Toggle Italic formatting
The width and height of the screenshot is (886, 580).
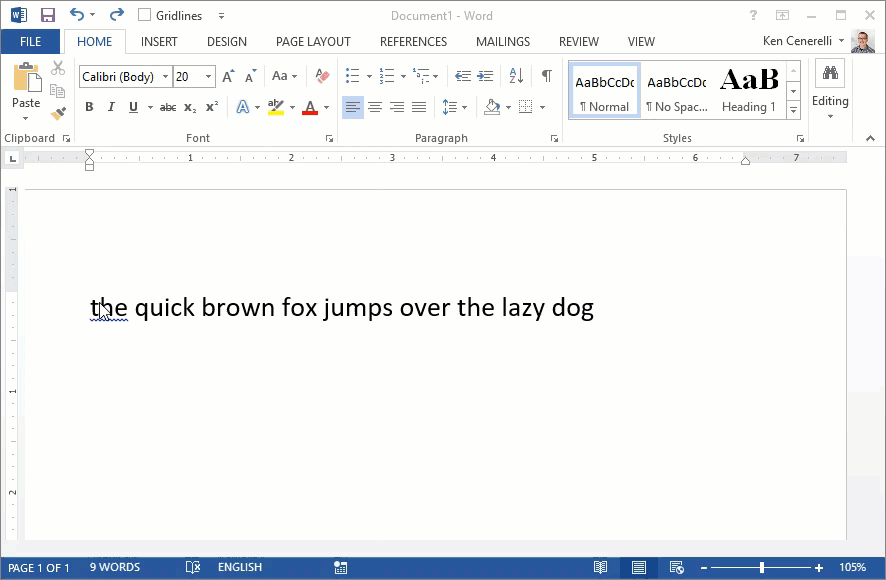pos(111,107)
